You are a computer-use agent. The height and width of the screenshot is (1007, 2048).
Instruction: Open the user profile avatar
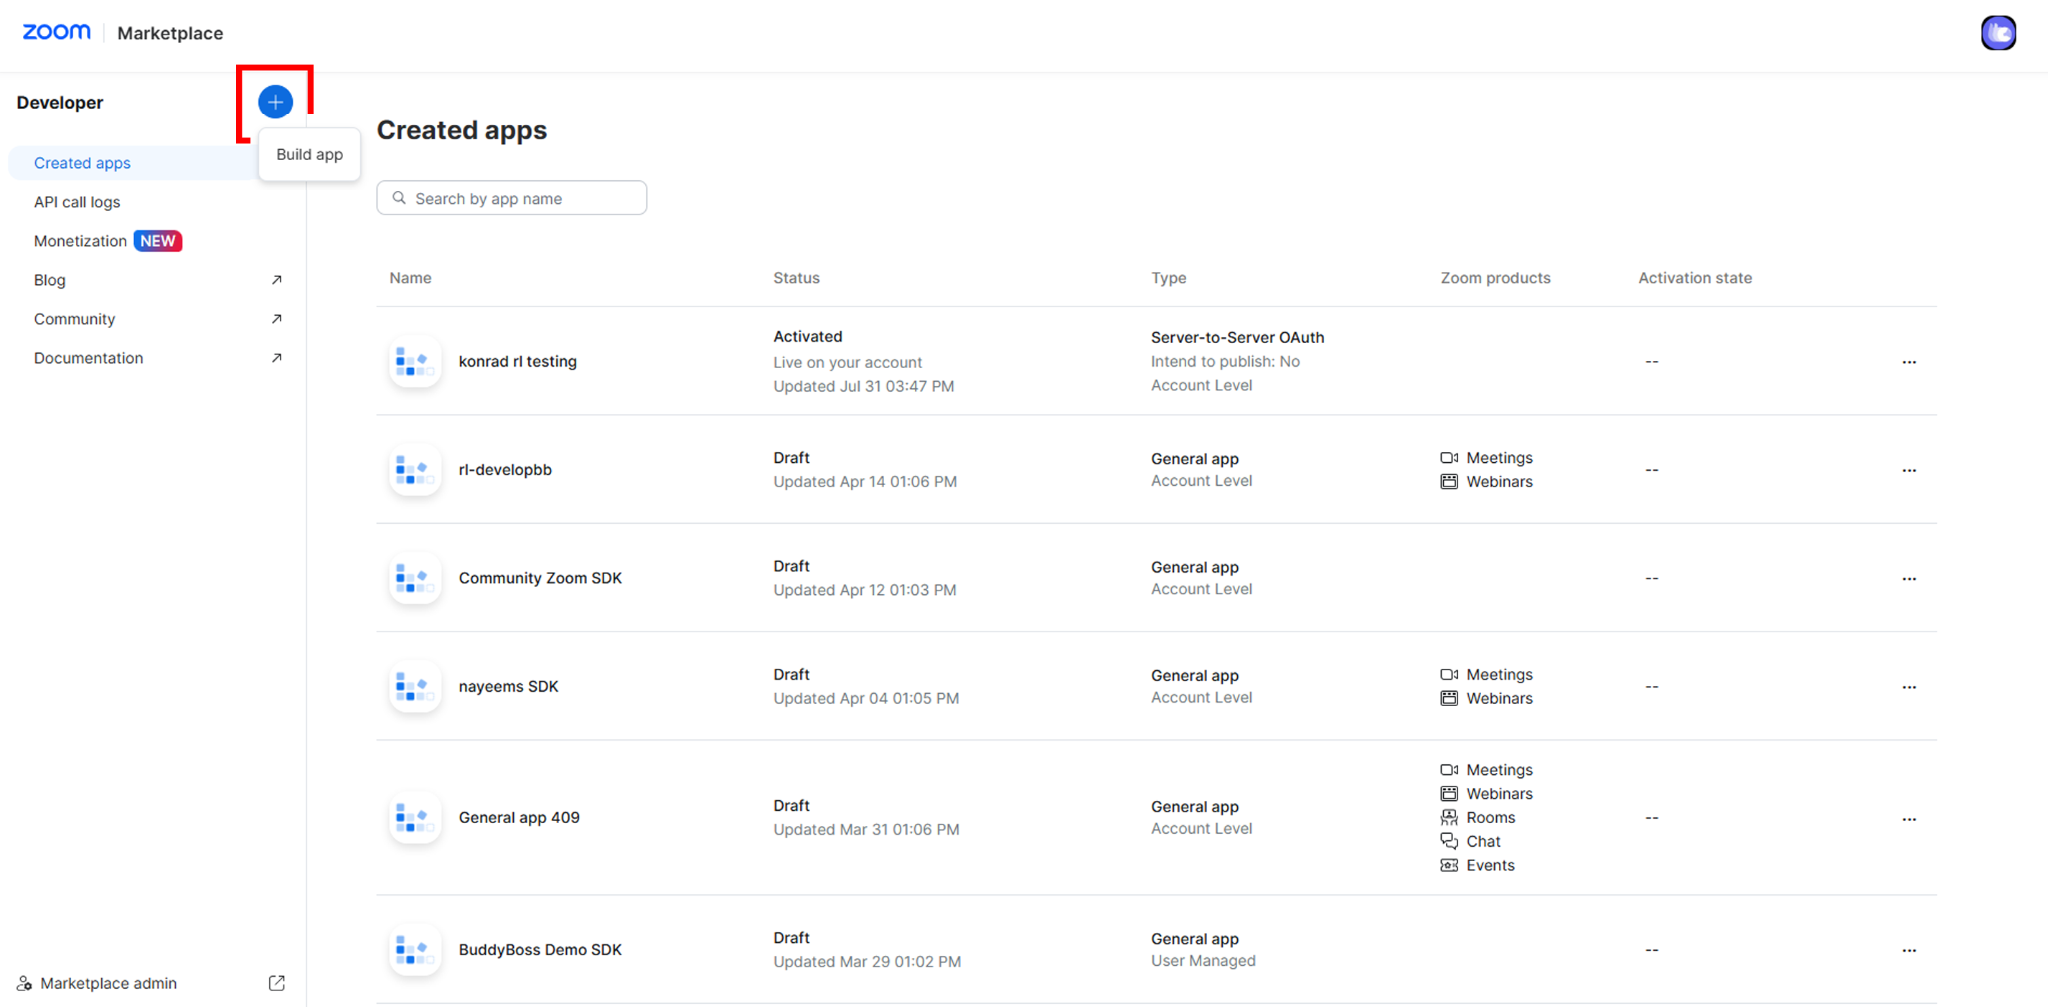1998,33
